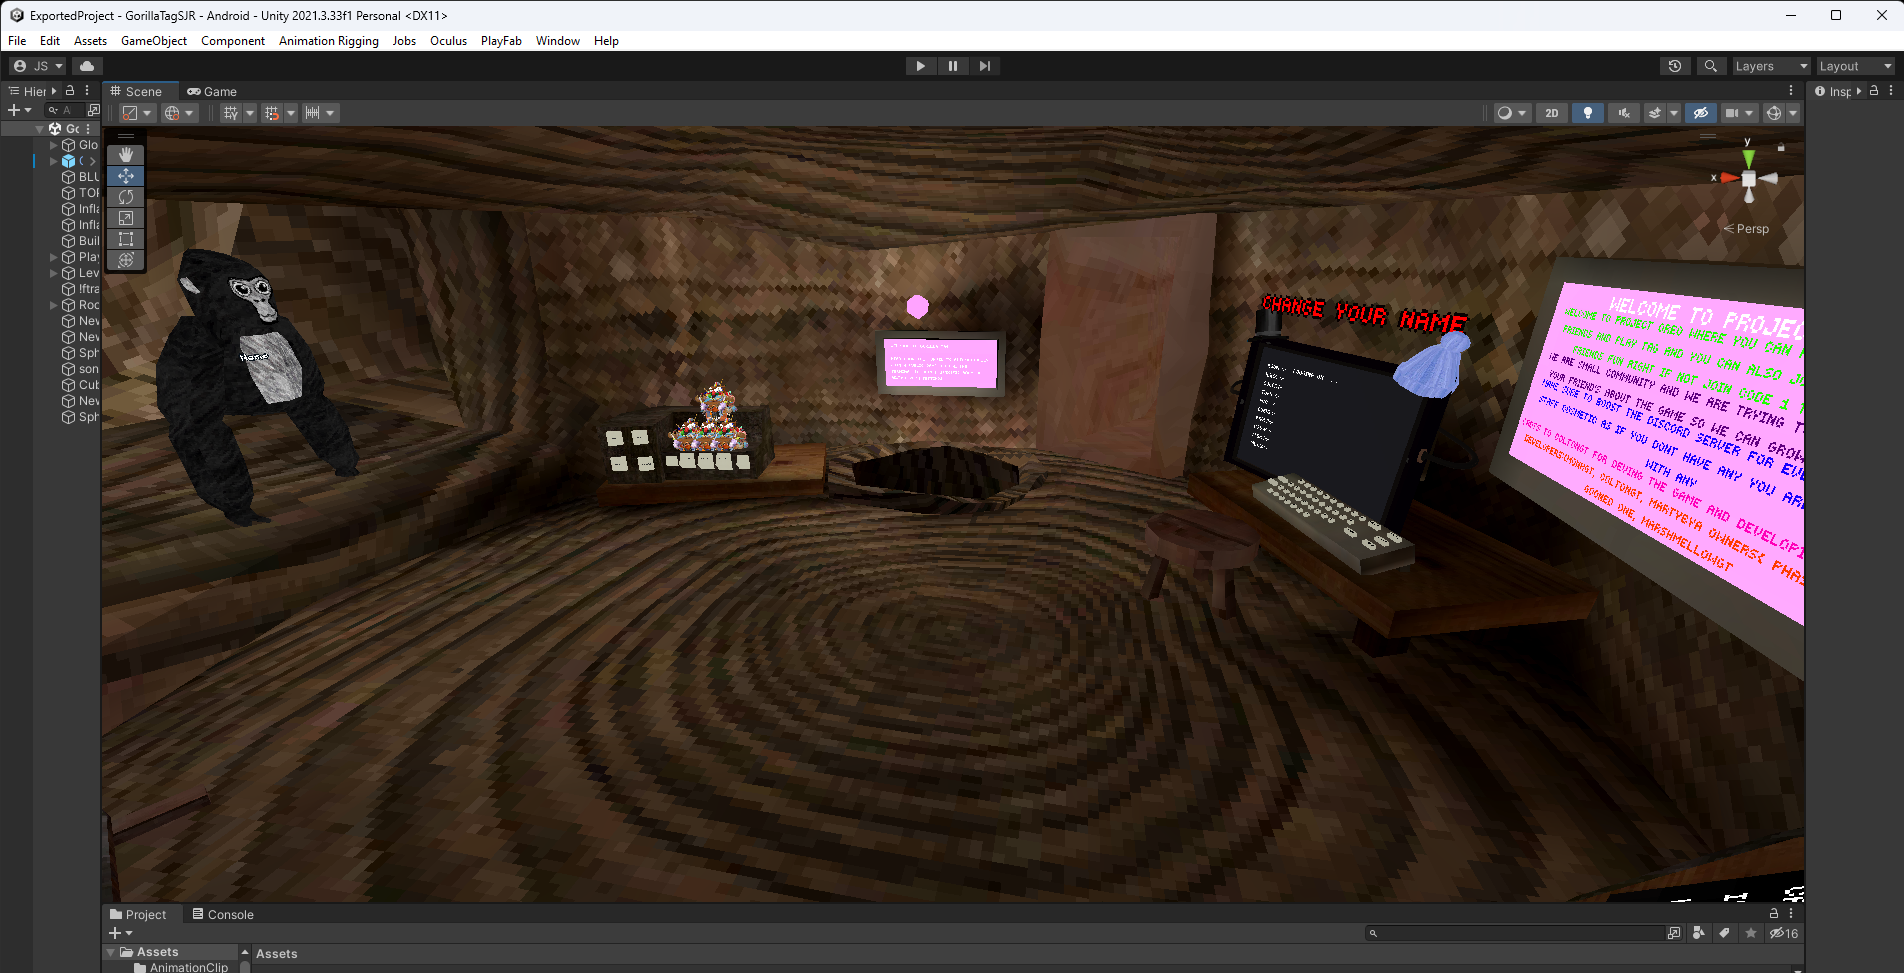1904x973 pixels.
Task: Toggle scene audio mute button
Action: [x=1624, y=113]
